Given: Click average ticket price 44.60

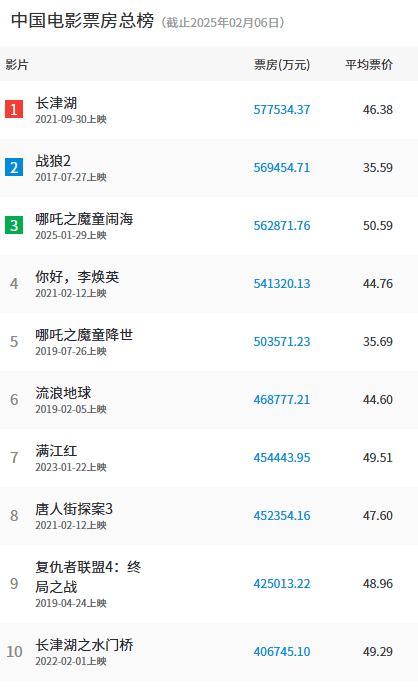Looking at the screenshot, I should coord(378,400).
